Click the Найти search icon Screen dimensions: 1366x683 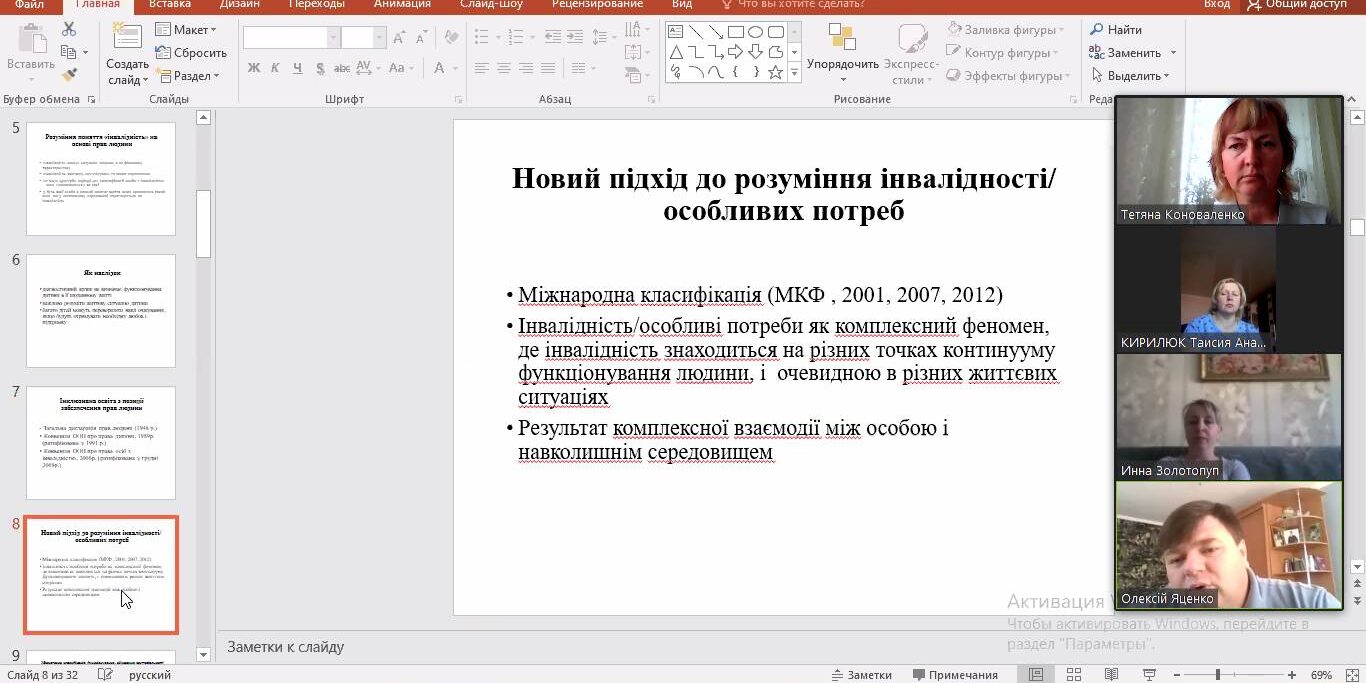(1124, 30)
